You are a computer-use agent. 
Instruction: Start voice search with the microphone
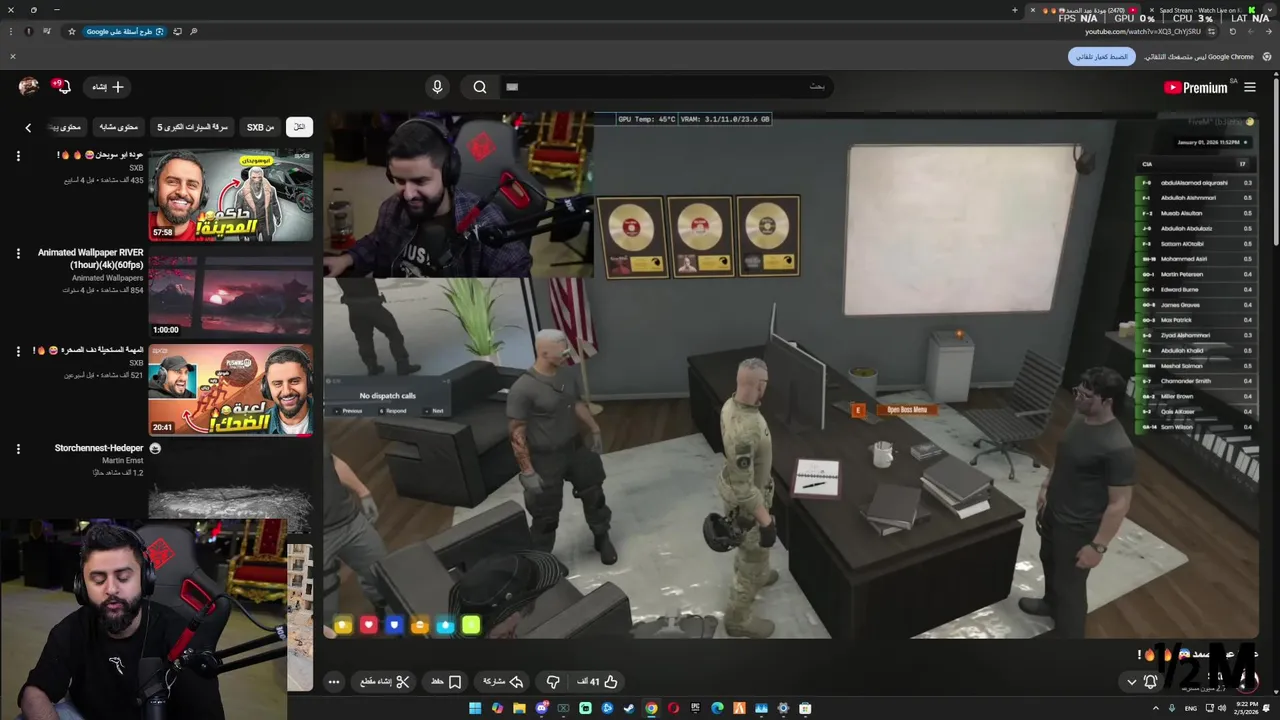point(437,87)
